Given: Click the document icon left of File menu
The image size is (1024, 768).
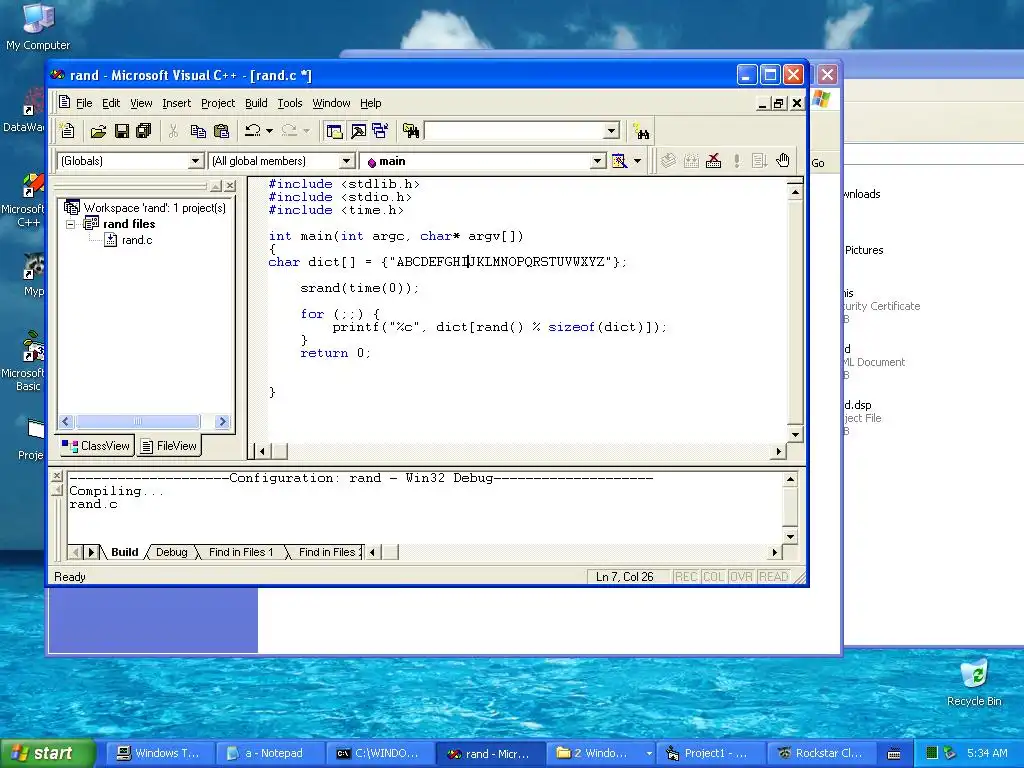Looking at the screenshot, I should coord(64,103).
